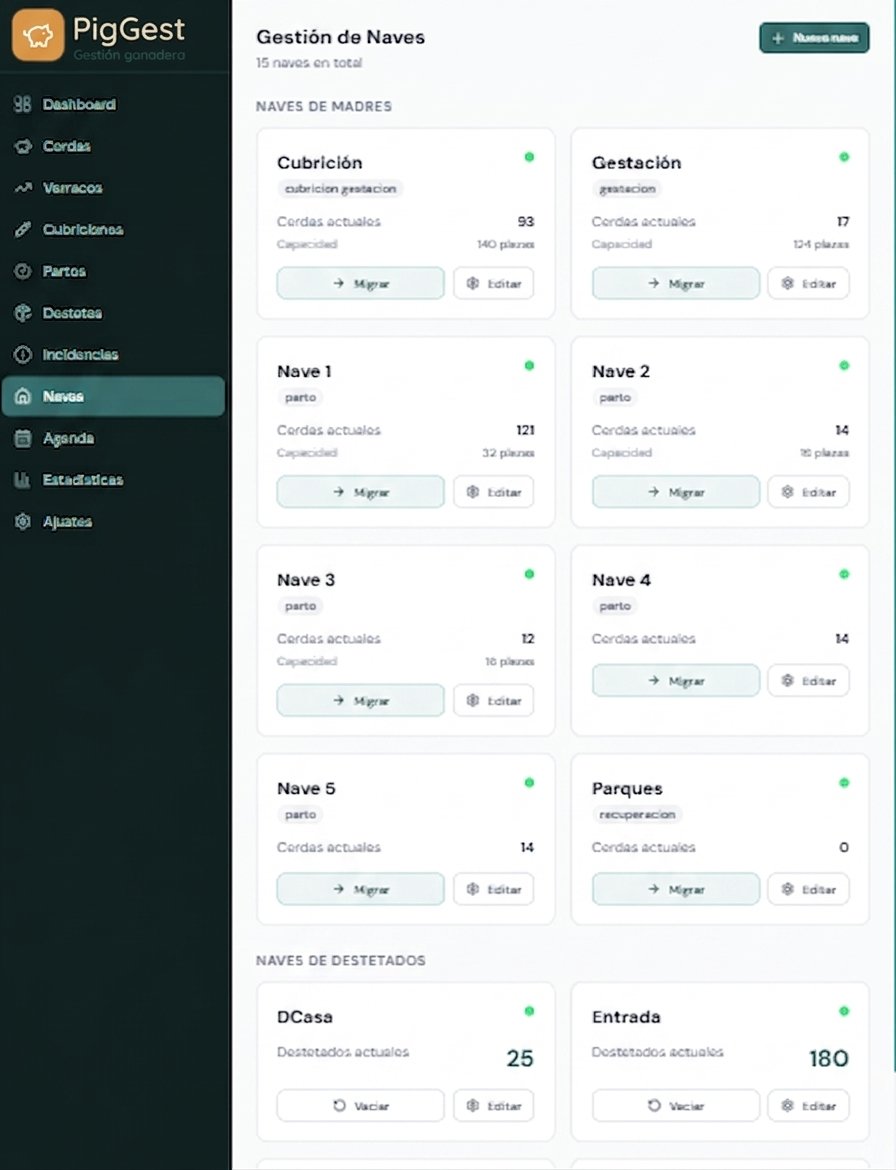Screen dimensions: 896x1170
Task: Migrate sows from Nave 1
Action: click(360, 492)
